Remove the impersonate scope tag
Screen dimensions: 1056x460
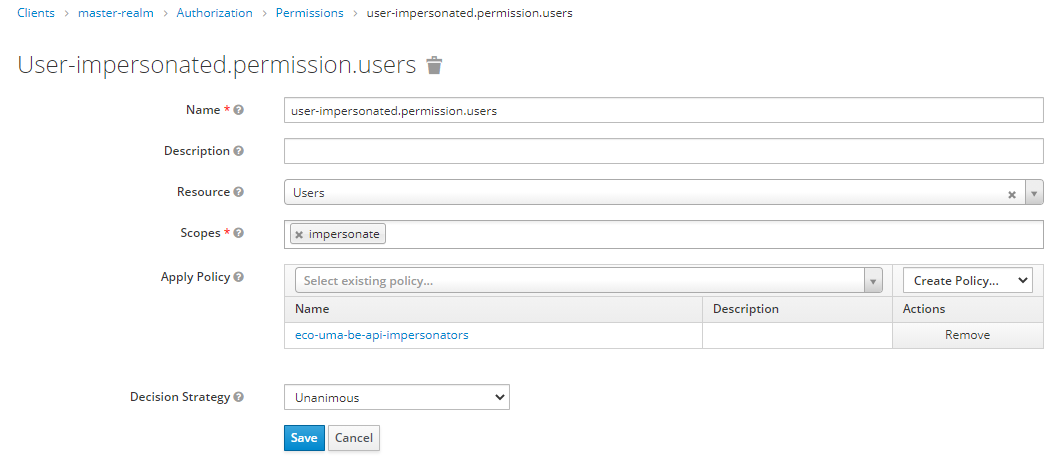click(299, 234)
